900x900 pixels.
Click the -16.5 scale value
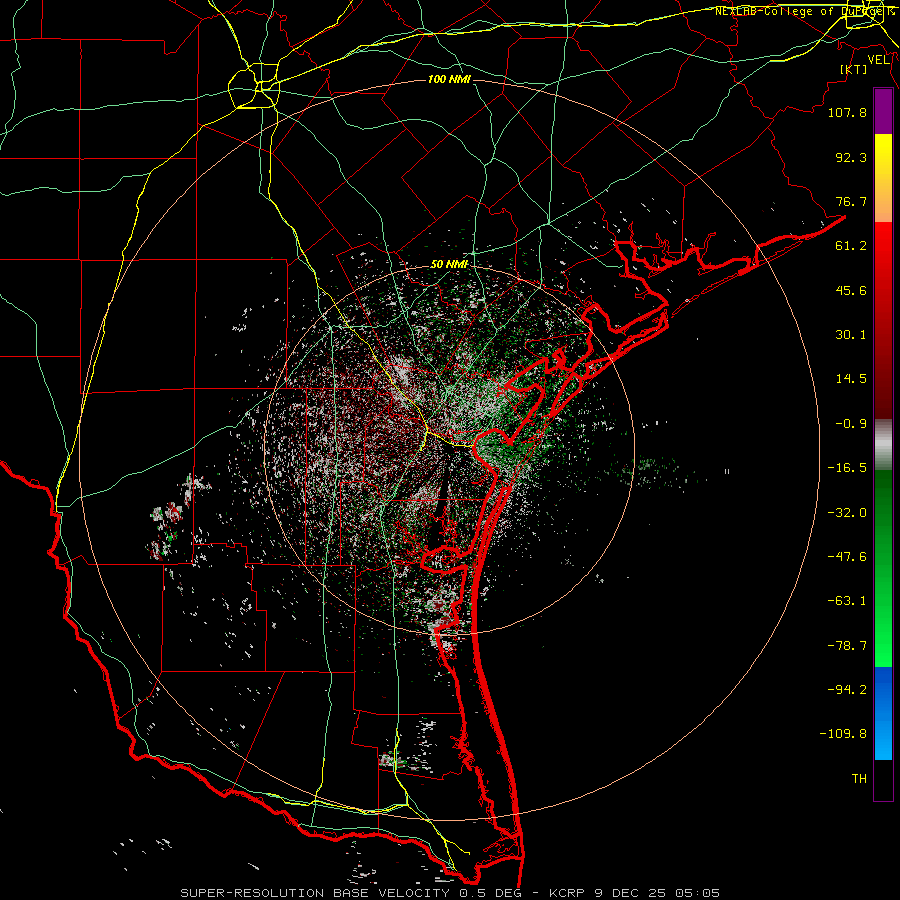point(847,468)
